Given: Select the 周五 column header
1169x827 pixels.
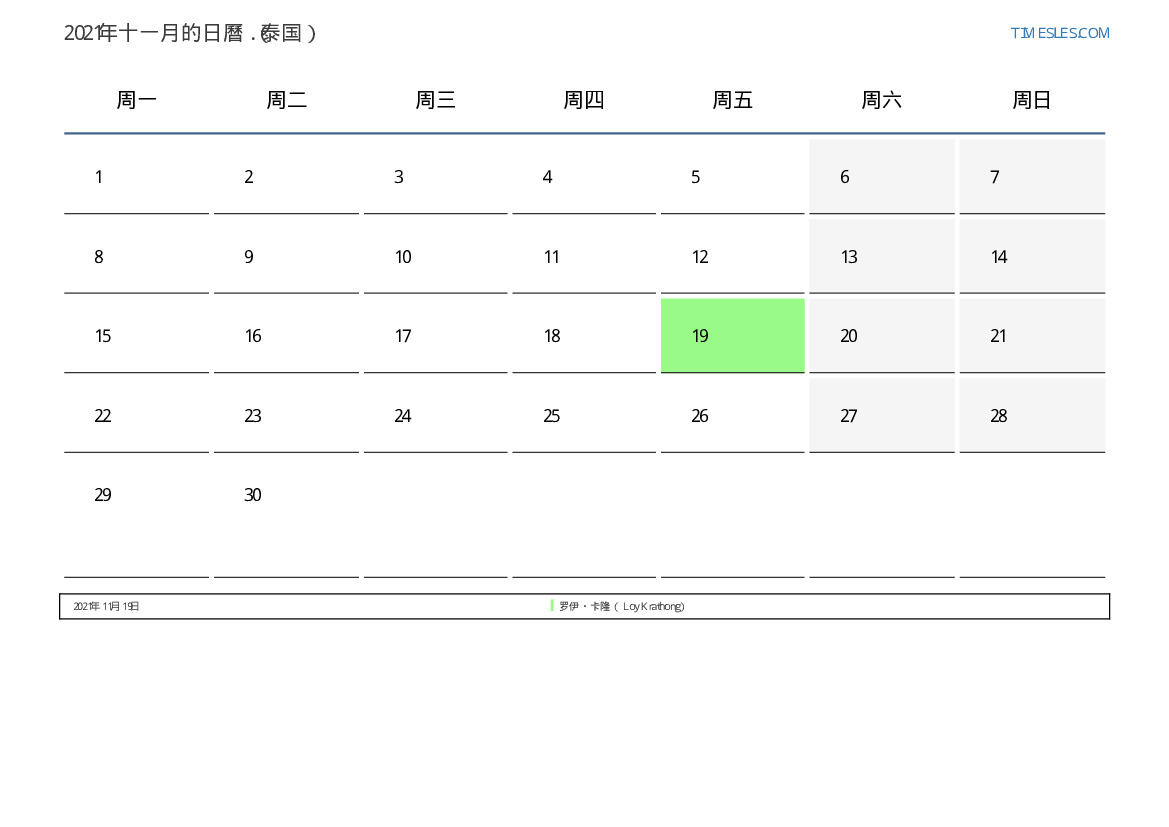Looking at the screenshot, I should pos(732,100).
